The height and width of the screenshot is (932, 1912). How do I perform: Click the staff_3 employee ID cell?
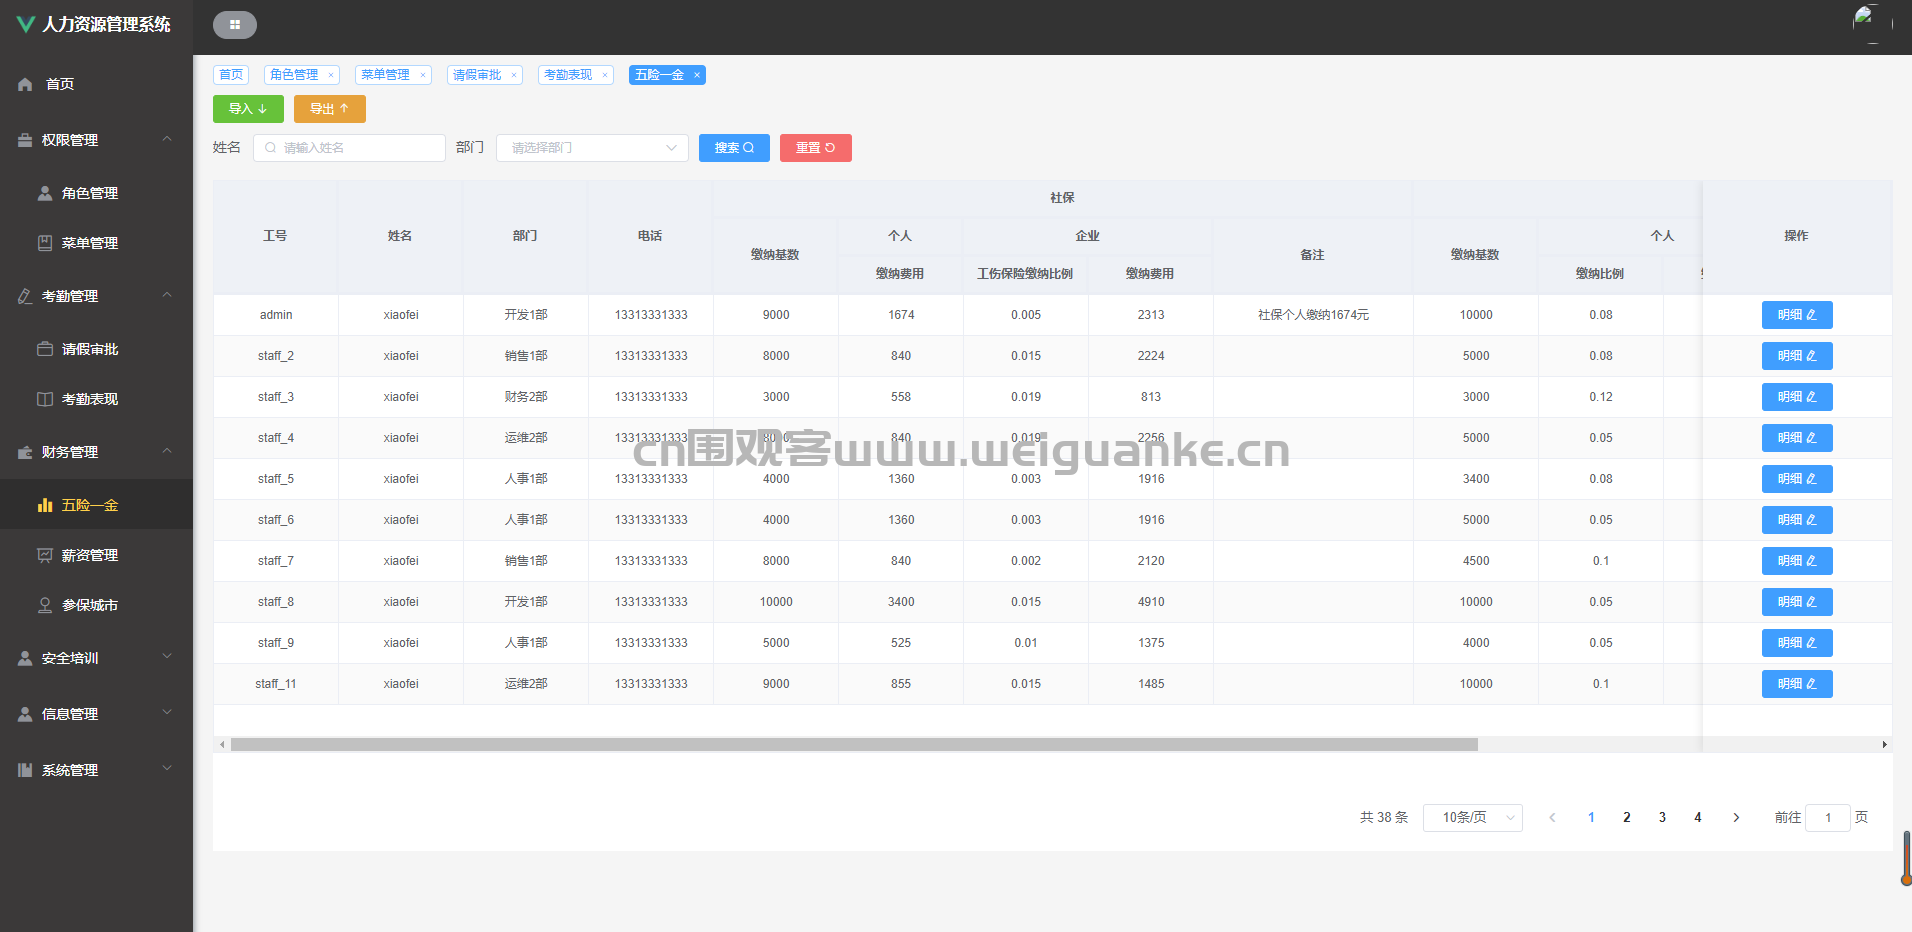point(276,397)
